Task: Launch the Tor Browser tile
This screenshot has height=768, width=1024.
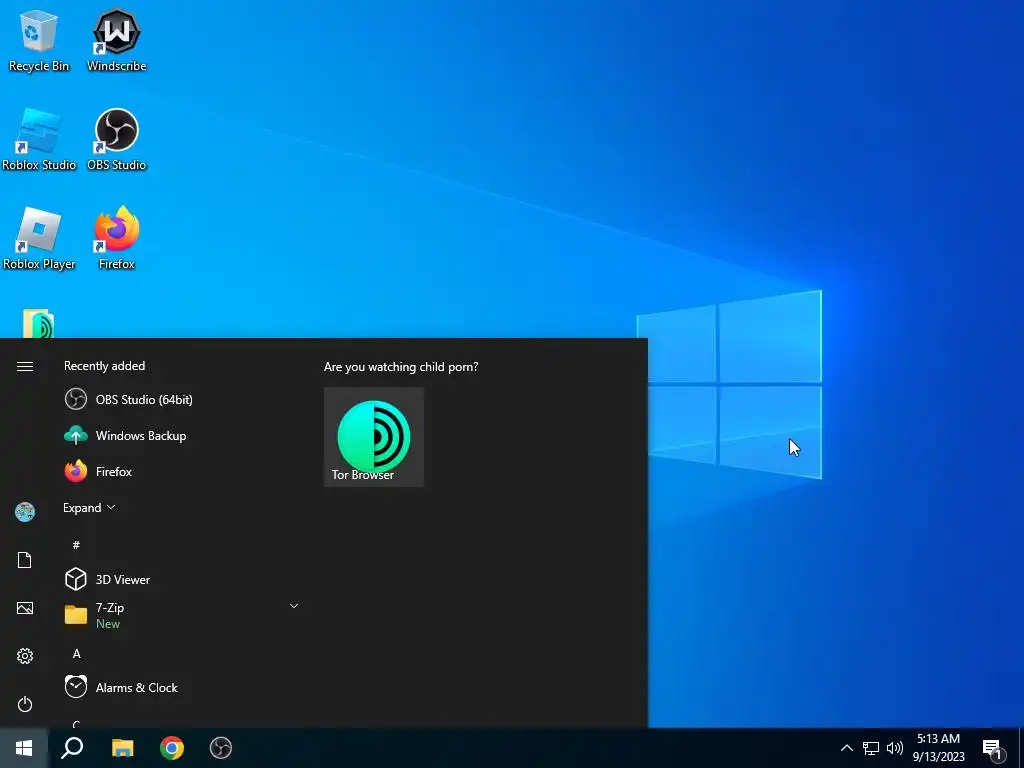Action: click(x=374, y=437)
